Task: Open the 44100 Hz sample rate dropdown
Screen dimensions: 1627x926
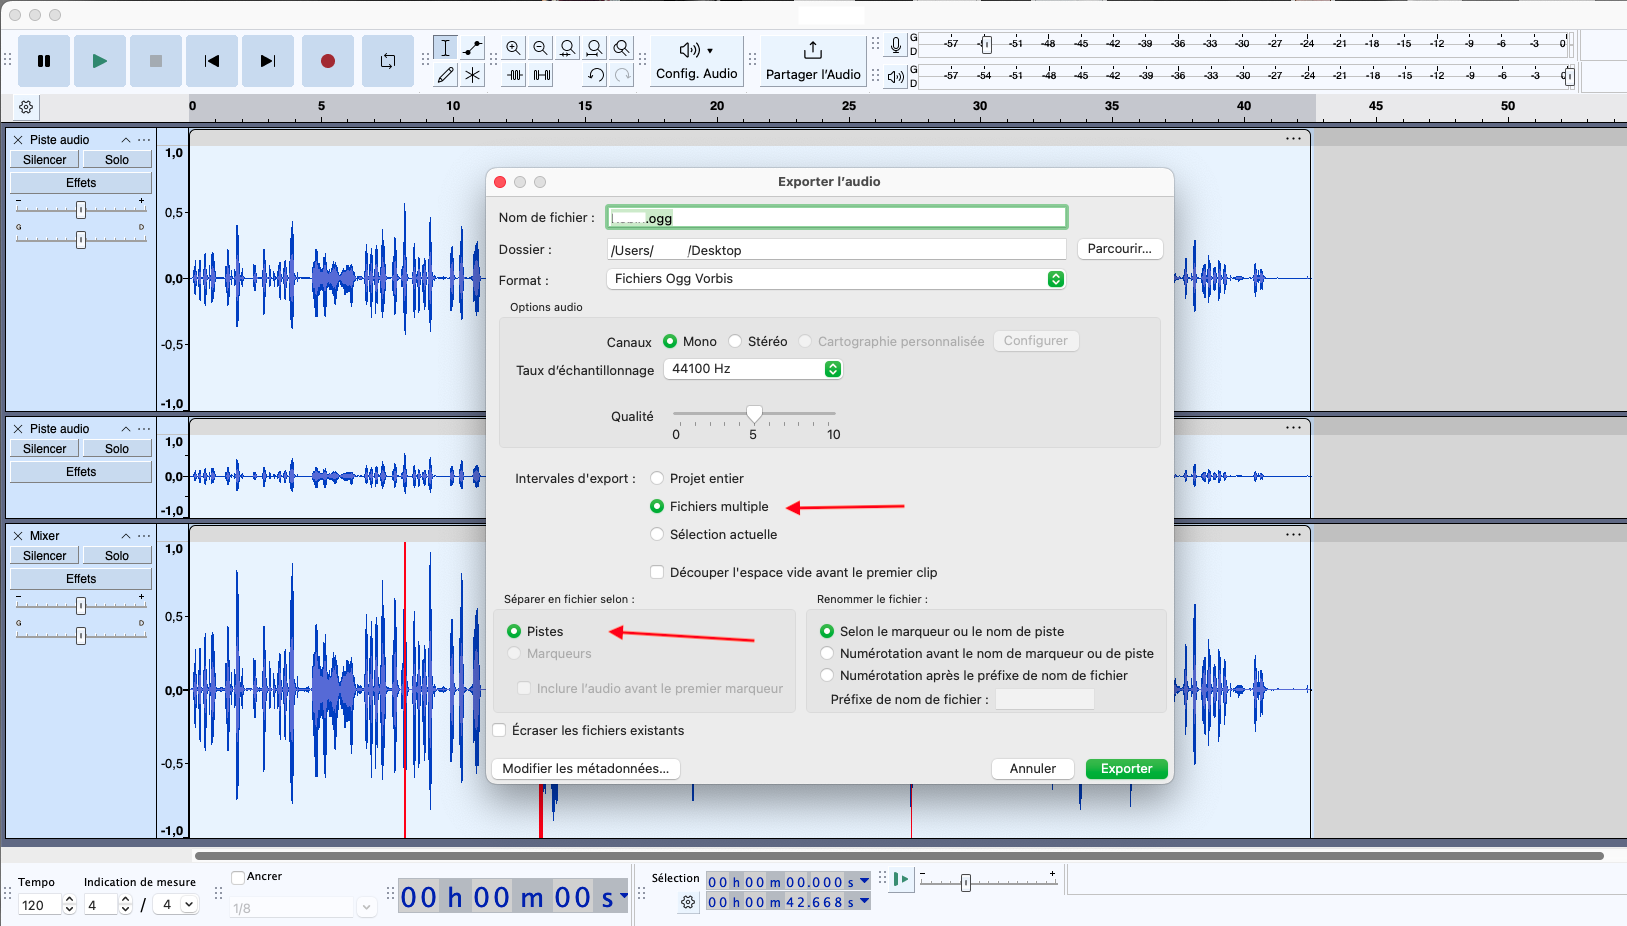Action: click(x=753, y=369)
